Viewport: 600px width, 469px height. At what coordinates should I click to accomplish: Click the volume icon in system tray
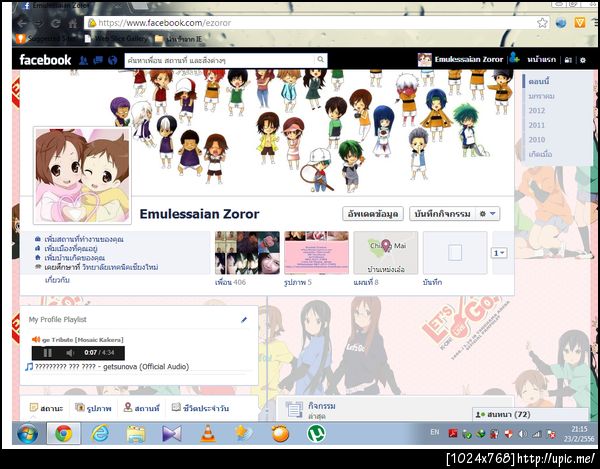pyautogui.click(x=522, y=434)
